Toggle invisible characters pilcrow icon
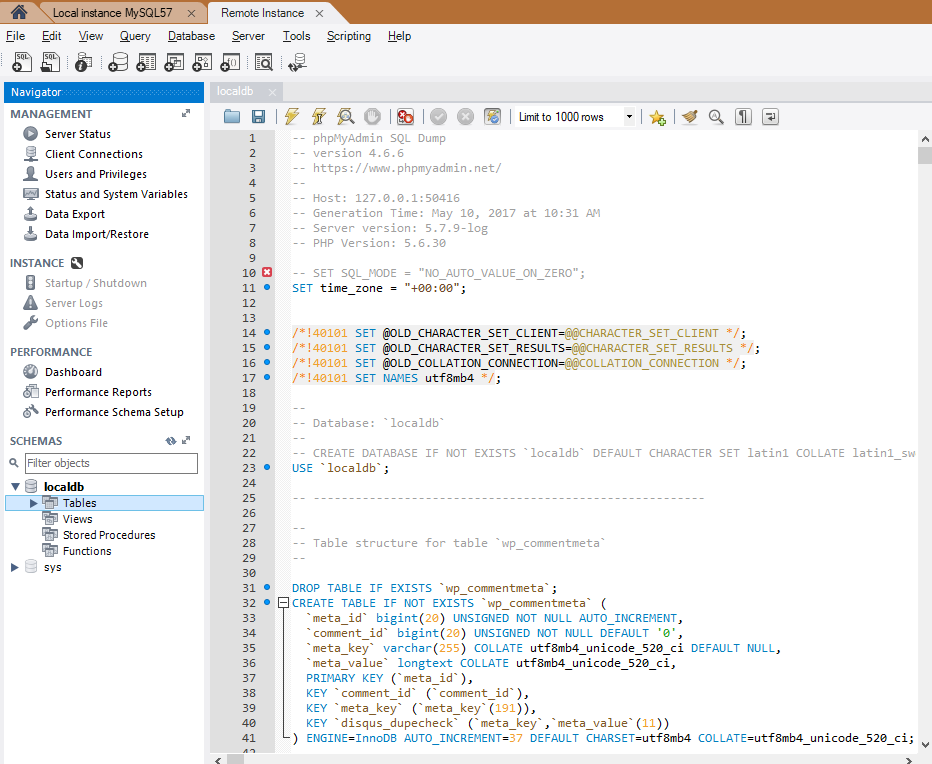Image resolution: width=932 pixels, height=764 pixels. pyautogui.click(x=743, y=117)
